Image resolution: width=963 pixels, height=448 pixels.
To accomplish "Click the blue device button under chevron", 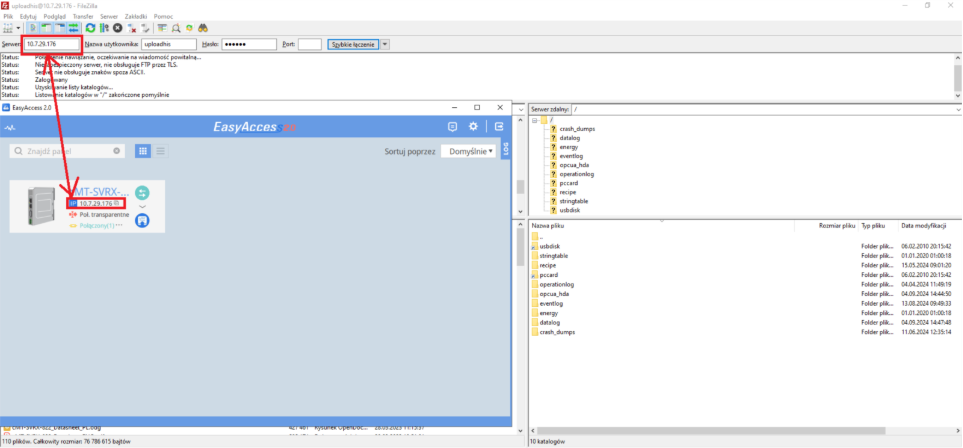I will pyautogui.click(x=142, y=221).
